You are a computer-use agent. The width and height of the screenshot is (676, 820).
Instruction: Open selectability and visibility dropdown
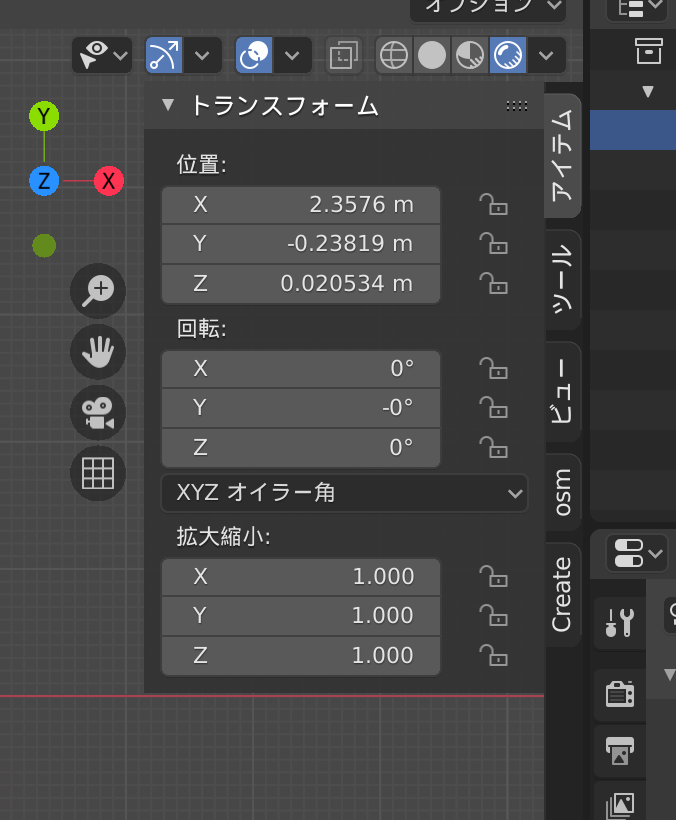[102, 55]
